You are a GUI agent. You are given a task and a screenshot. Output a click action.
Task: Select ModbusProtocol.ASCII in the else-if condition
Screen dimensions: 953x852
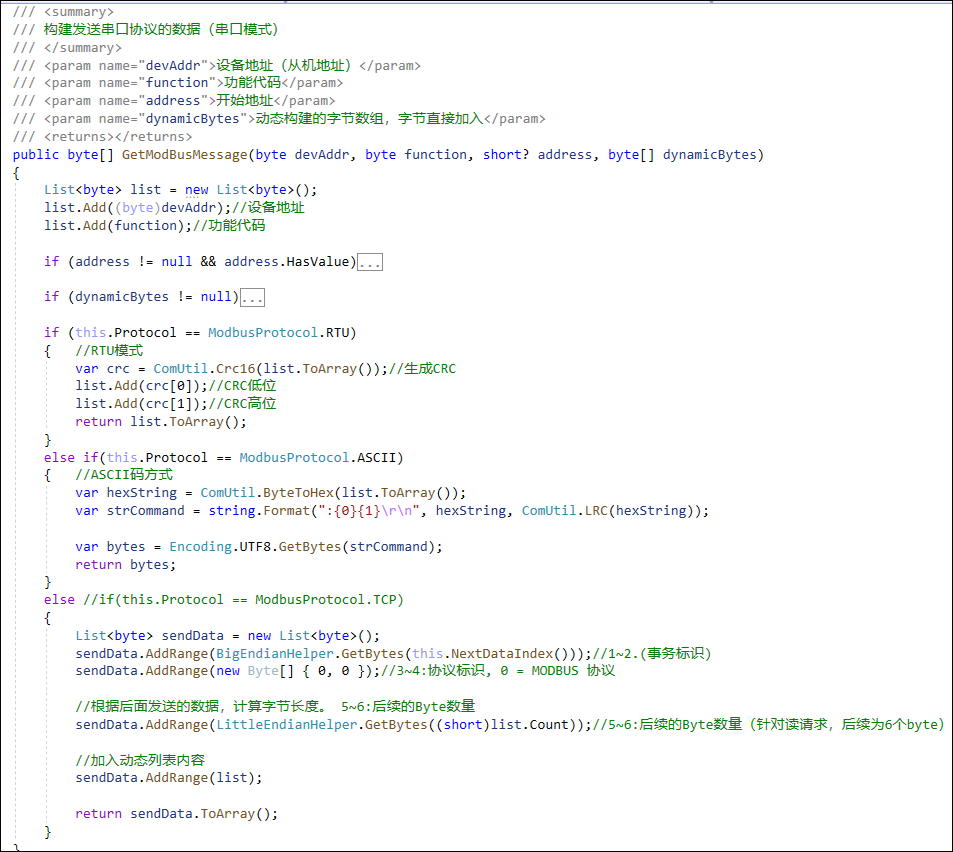click(318, 458)
